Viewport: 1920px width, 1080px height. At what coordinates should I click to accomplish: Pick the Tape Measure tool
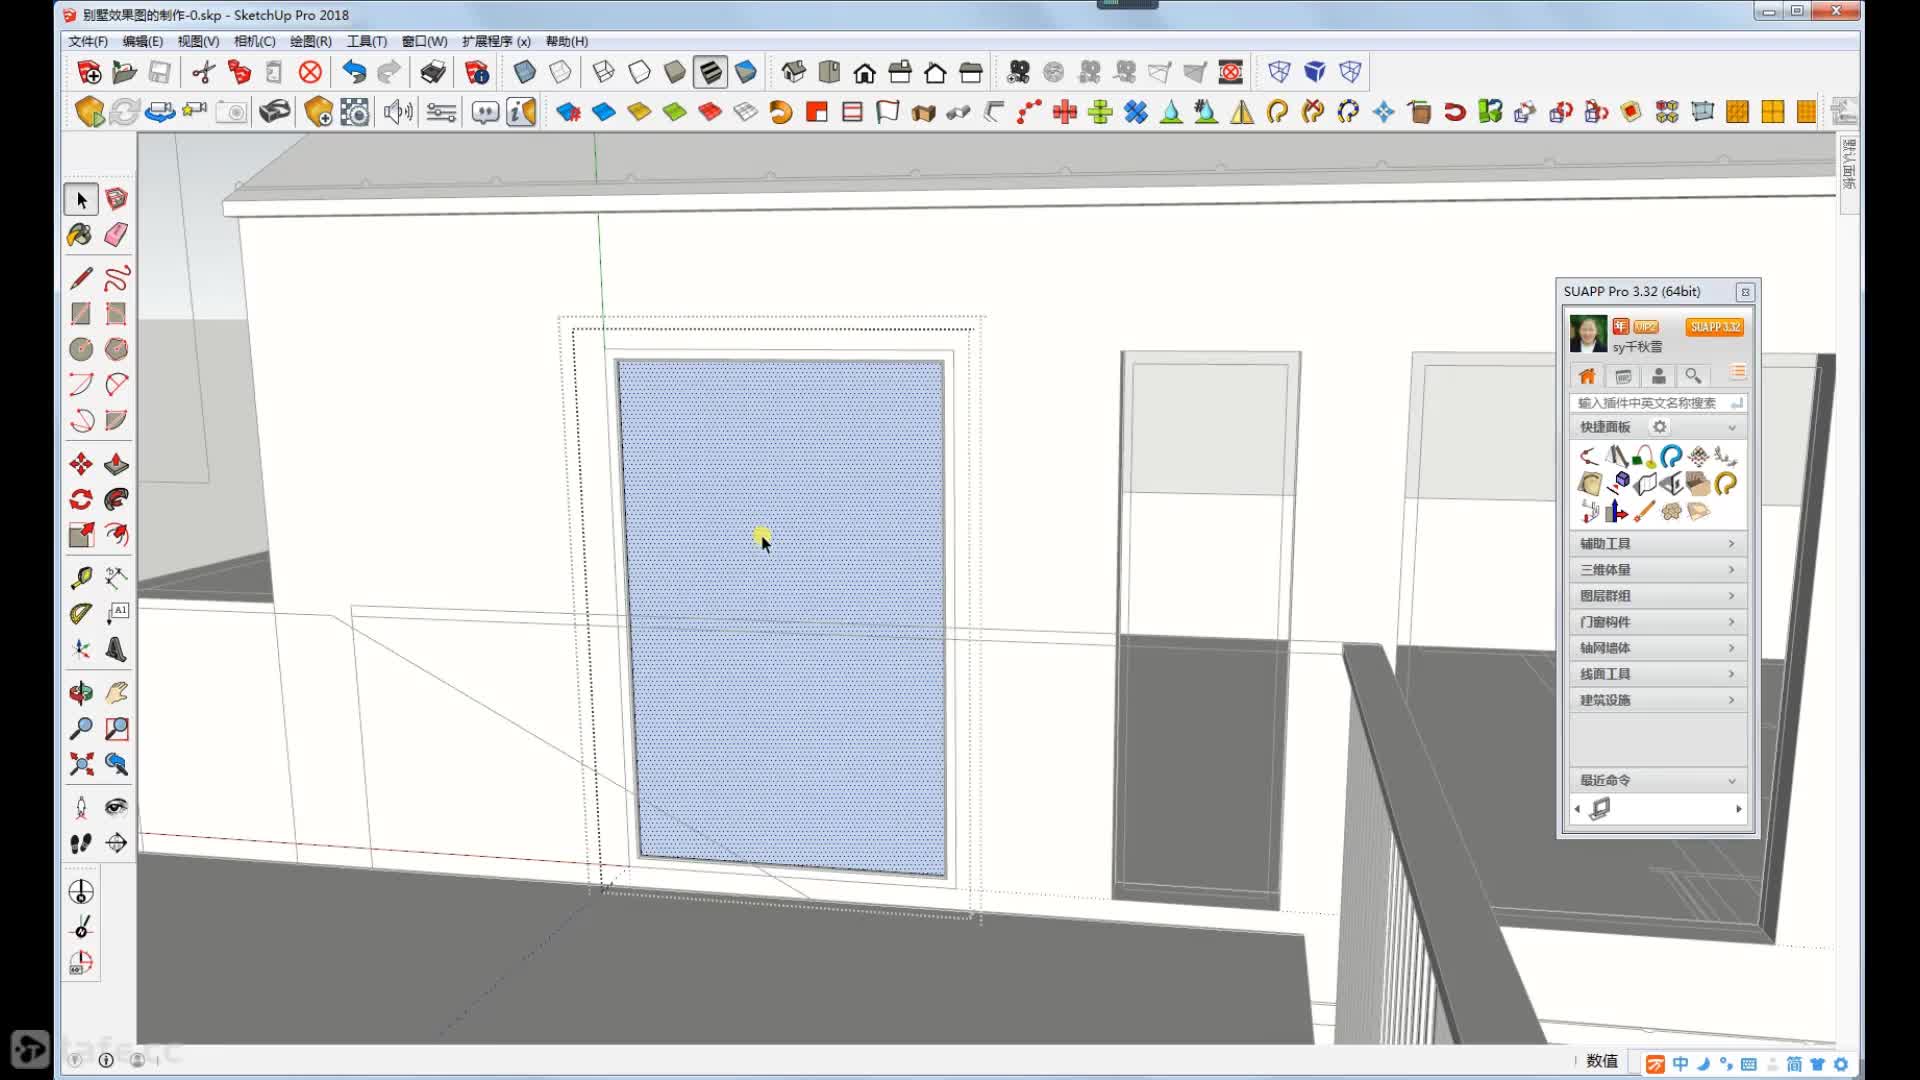(81, 578)
